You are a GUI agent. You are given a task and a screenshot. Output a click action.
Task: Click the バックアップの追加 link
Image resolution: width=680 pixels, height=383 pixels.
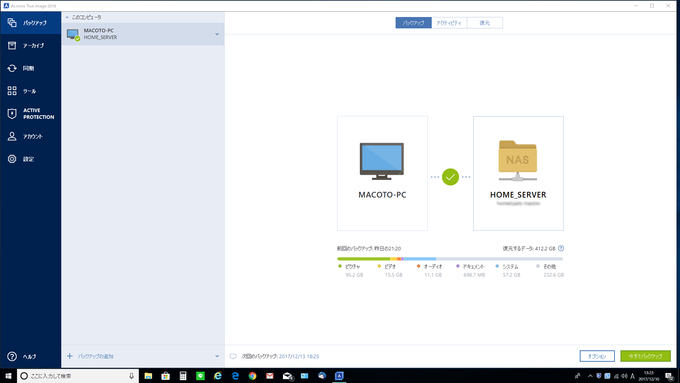click(95, 356)
